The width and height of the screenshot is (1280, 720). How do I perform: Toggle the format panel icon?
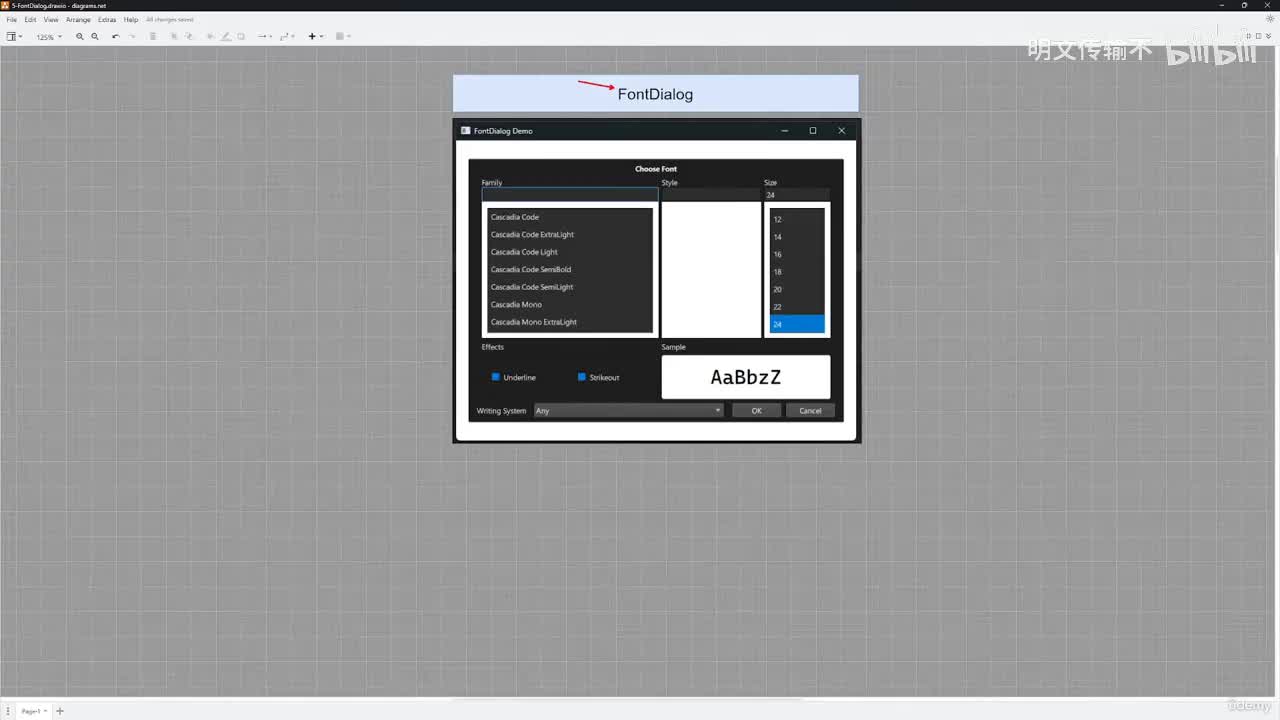pos(1258,36)
